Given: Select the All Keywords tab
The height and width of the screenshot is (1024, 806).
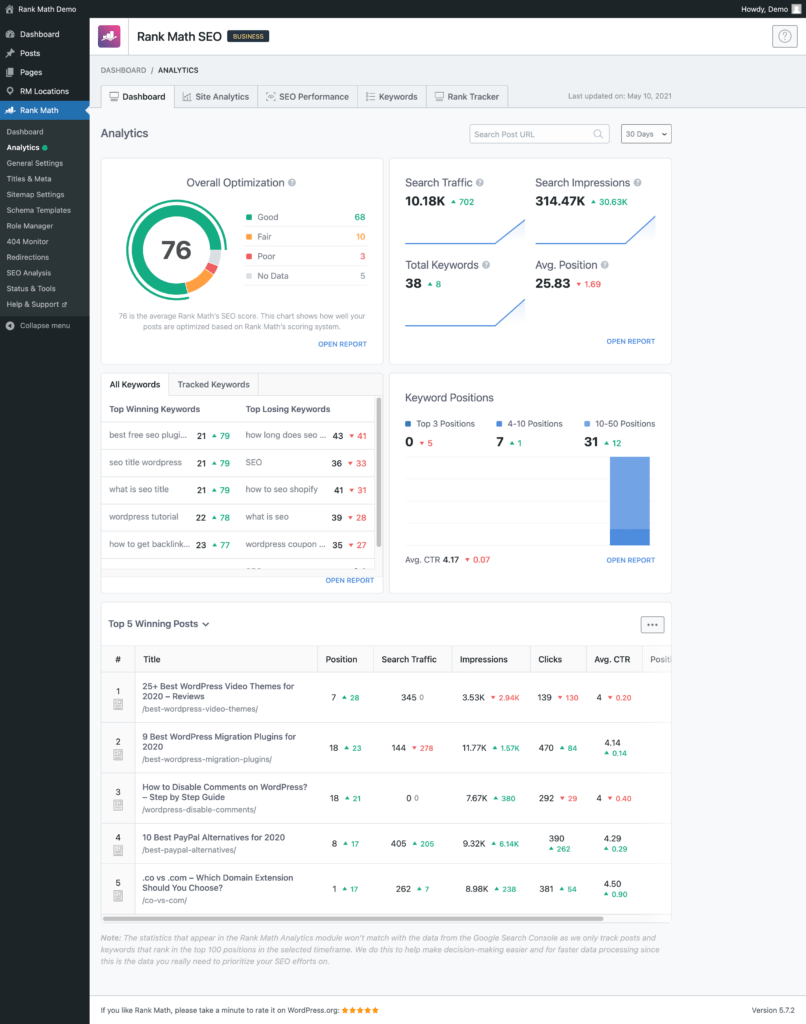Looking at the screenshot, I should pos(135,385).
